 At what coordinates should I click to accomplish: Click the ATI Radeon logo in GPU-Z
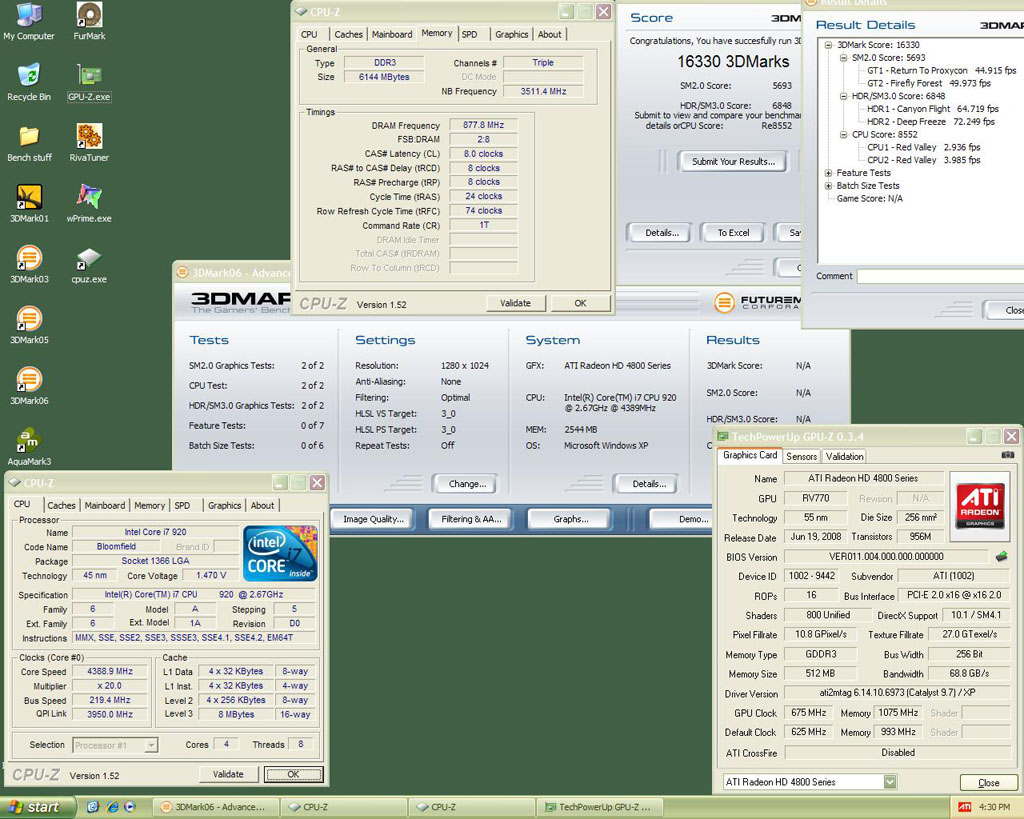[x=980, y=506]
